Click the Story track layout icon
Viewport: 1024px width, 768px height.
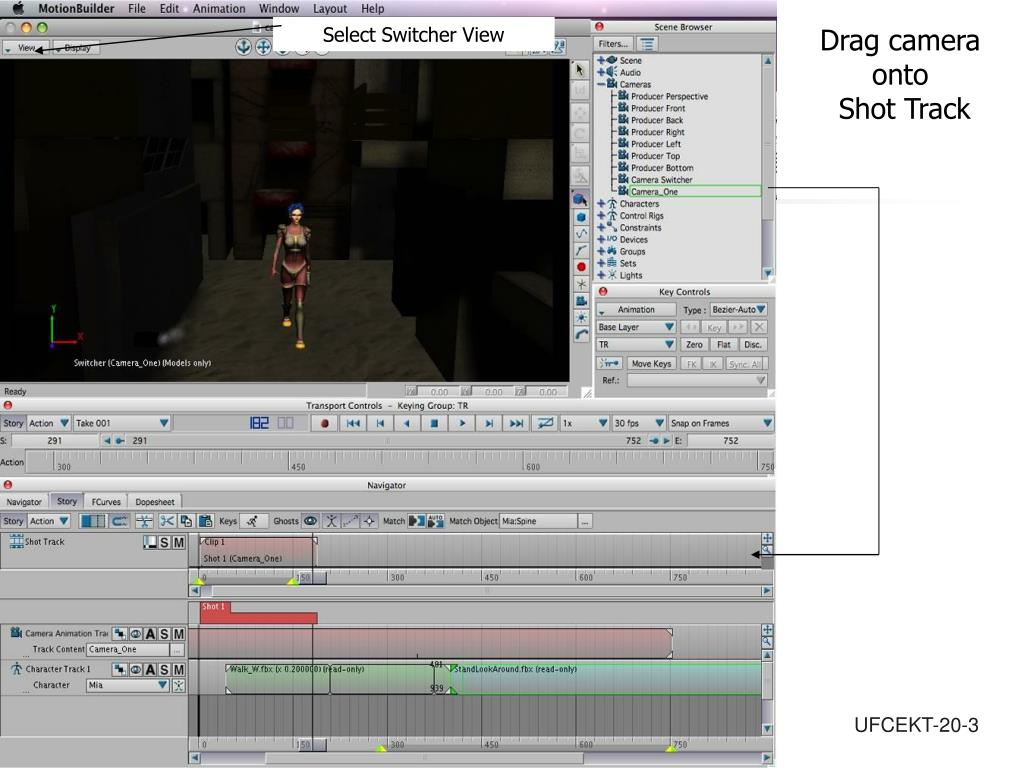point(92,520)
